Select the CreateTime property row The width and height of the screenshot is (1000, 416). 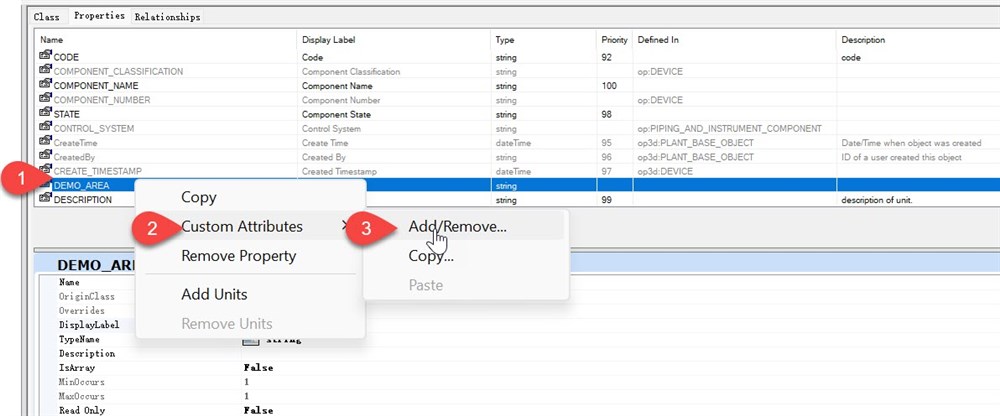(x=518, y=143)
